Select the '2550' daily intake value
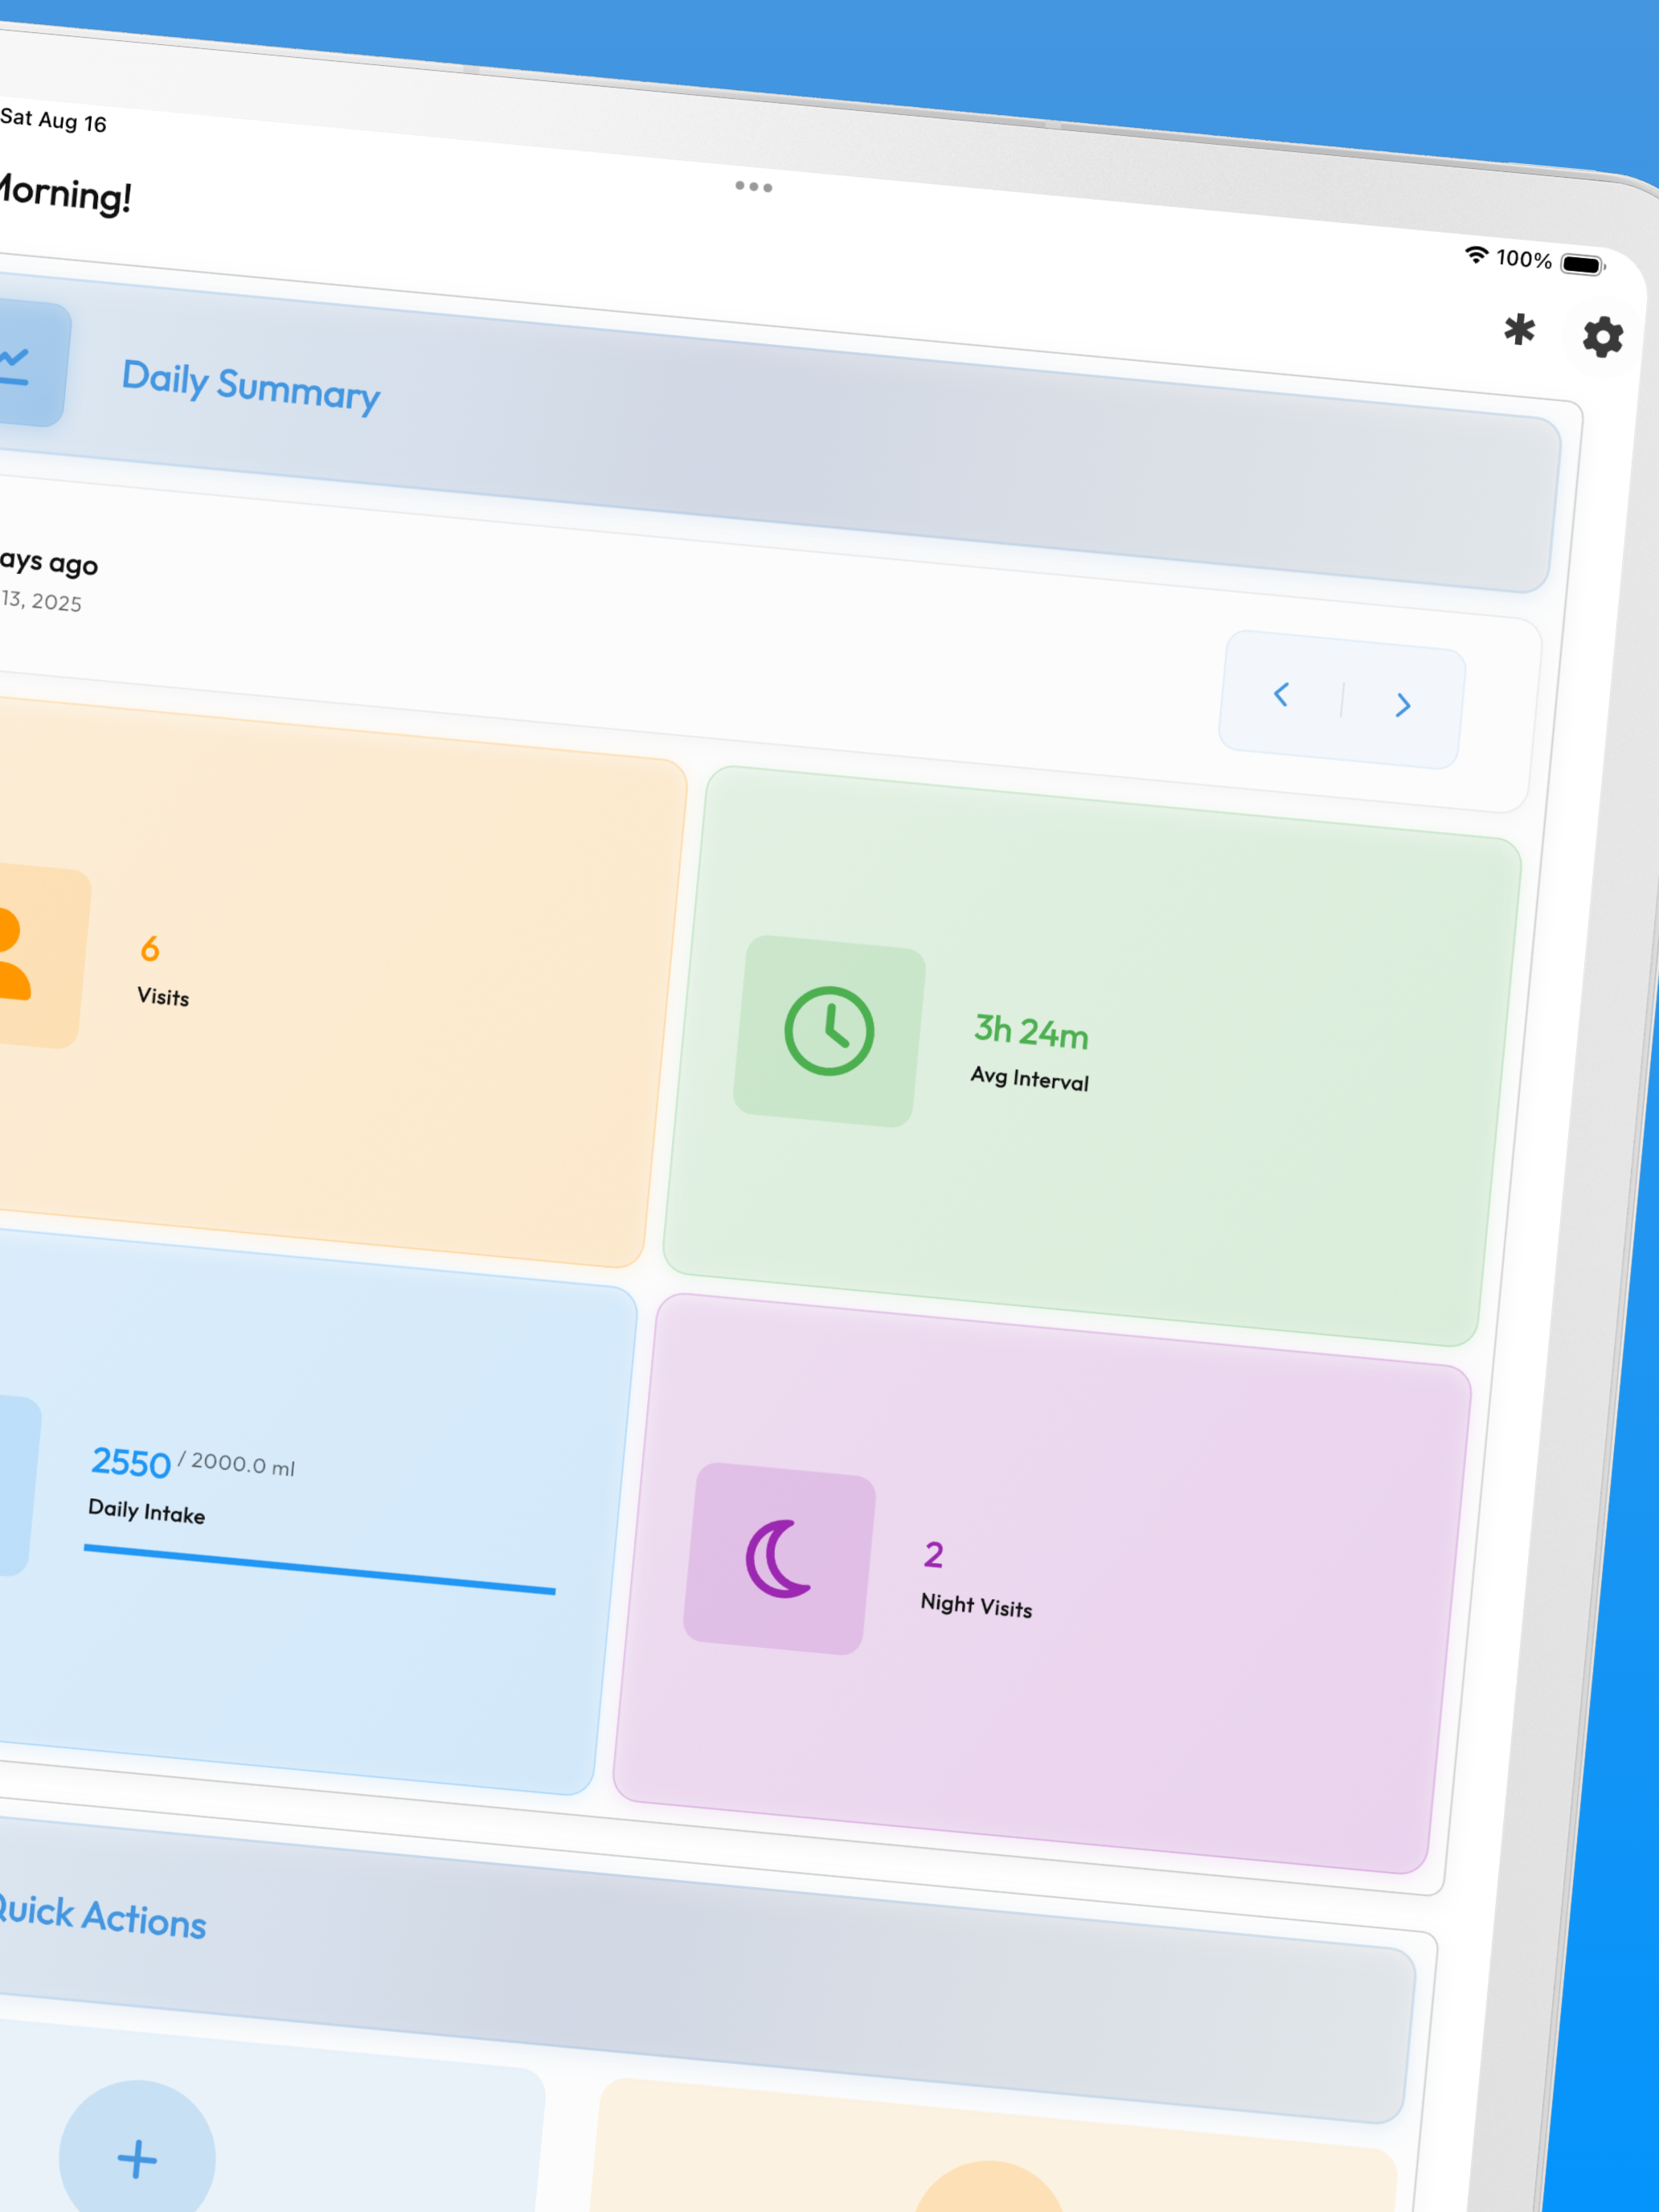 point(131,1462)
